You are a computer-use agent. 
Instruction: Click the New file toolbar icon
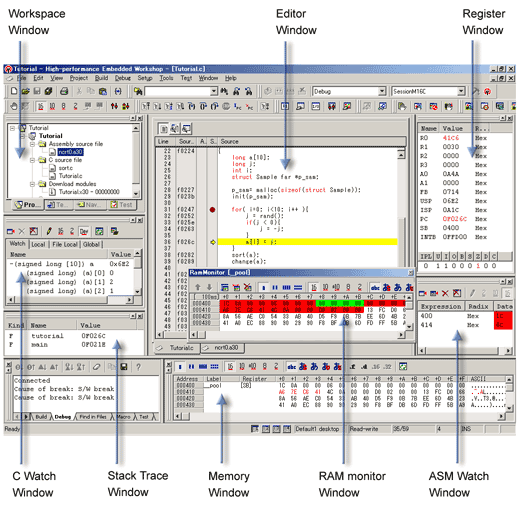click(x=14, y=91)
